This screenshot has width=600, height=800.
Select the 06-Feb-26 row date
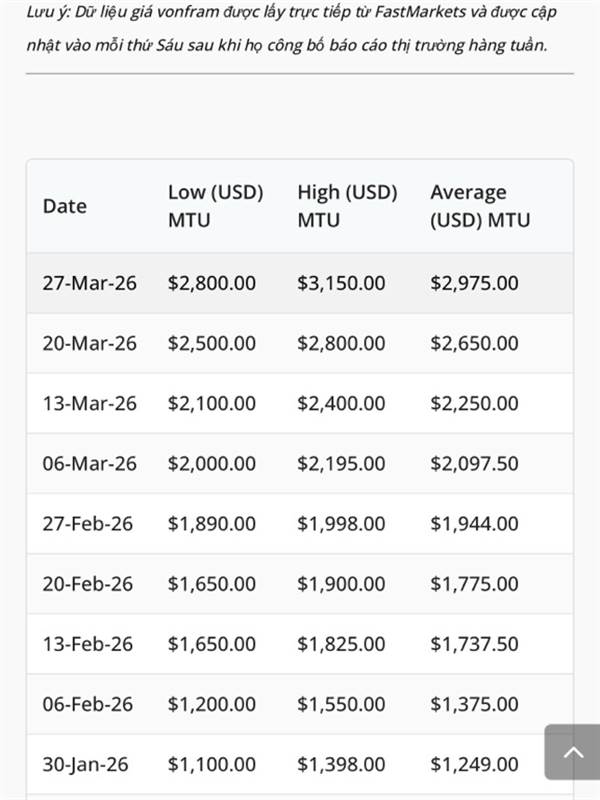[x=88, y=704]
